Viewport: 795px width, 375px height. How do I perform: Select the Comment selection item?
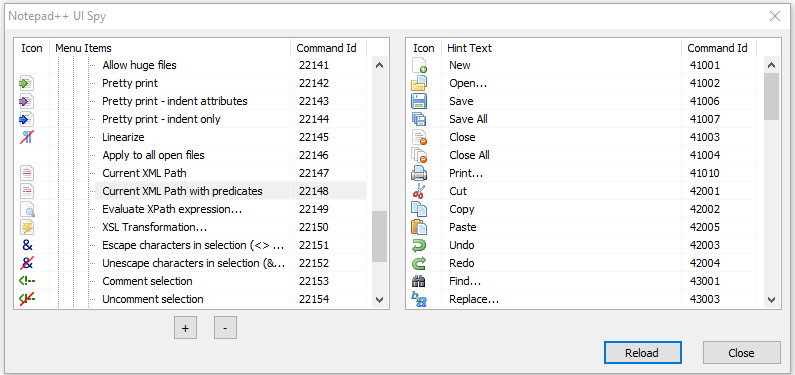pos(148,281)
